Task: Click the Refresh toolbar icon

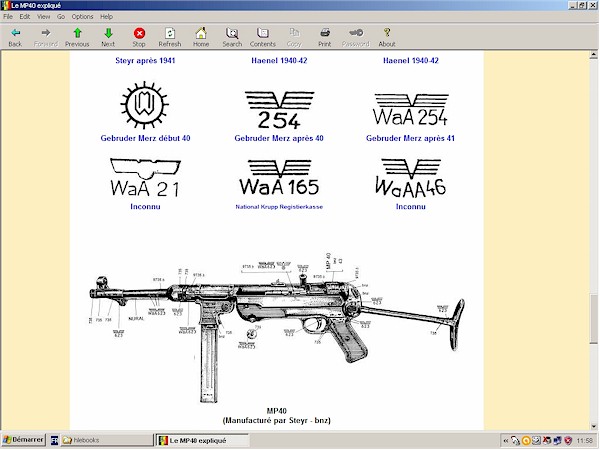Action: click(170, 33)
